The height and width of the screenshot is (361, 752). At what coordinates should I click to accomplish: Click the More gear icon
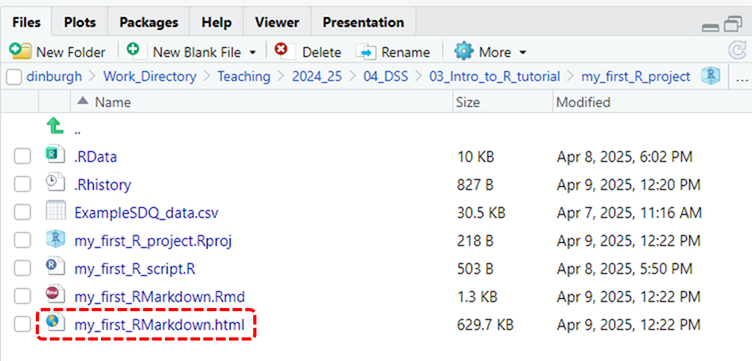[464, 51]
